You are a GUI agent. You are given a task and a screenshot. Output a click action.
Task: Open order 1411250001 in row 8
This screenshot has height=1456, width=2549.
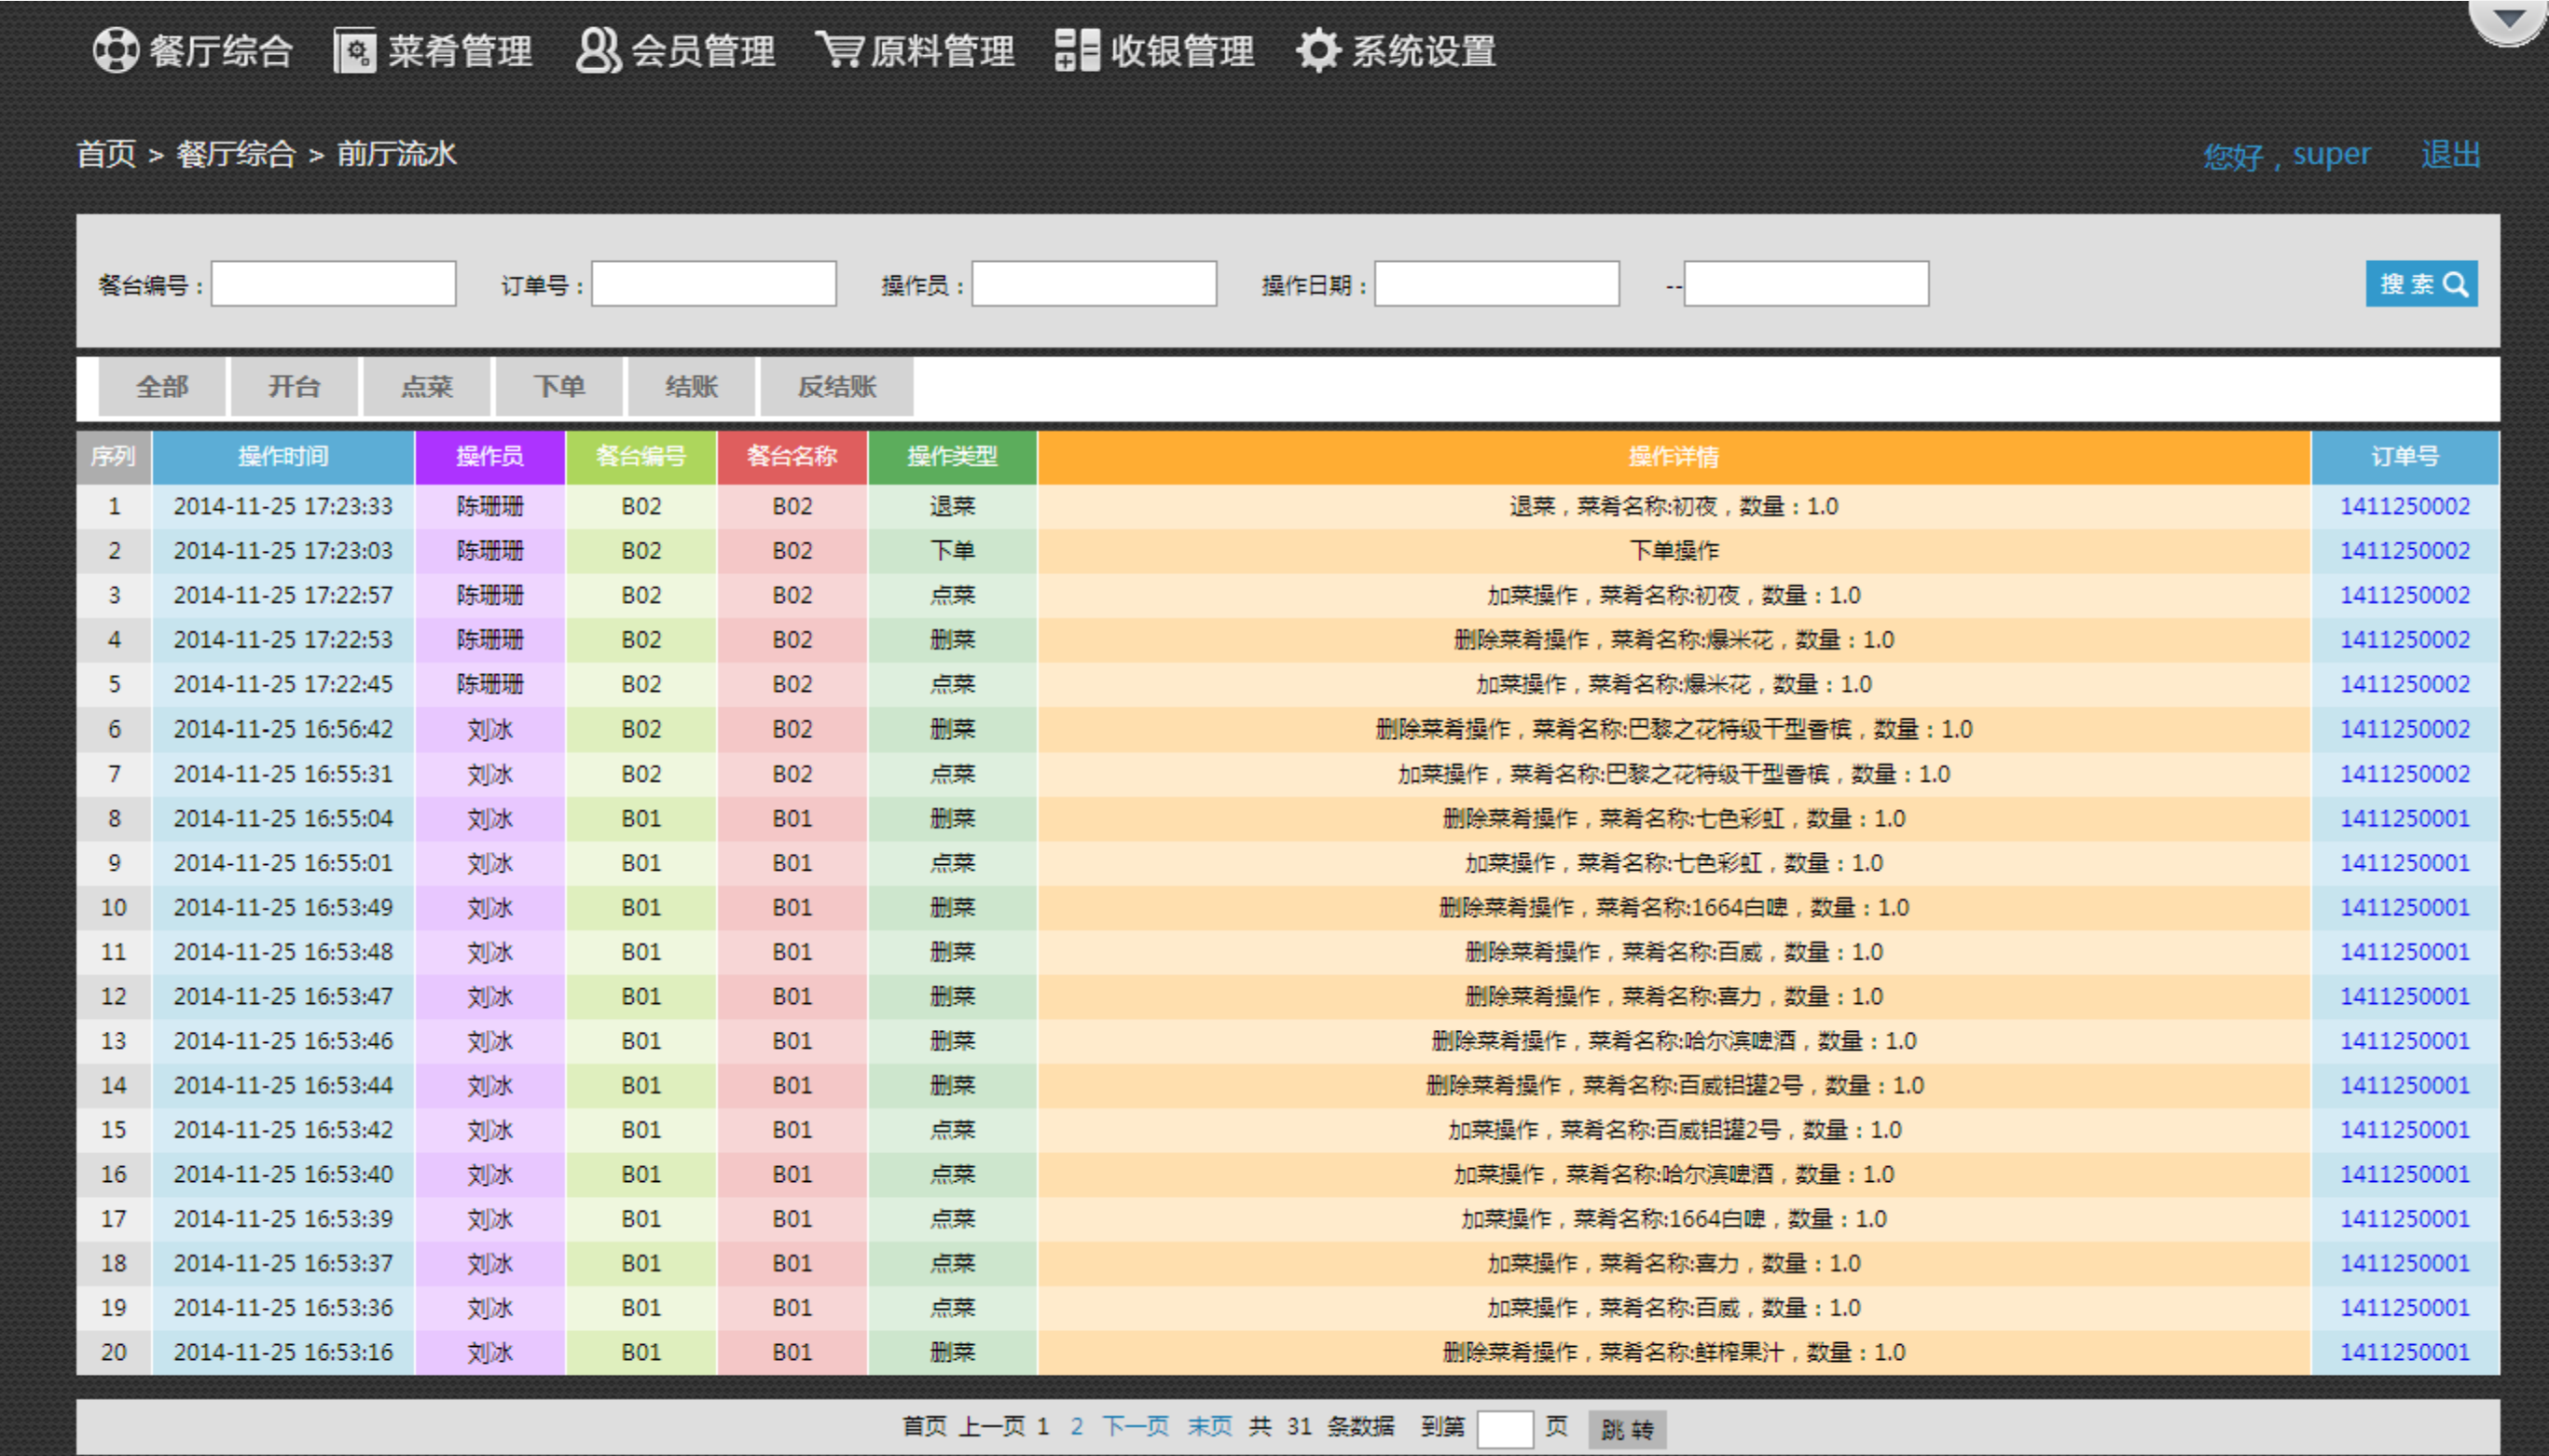[2405, 818]
